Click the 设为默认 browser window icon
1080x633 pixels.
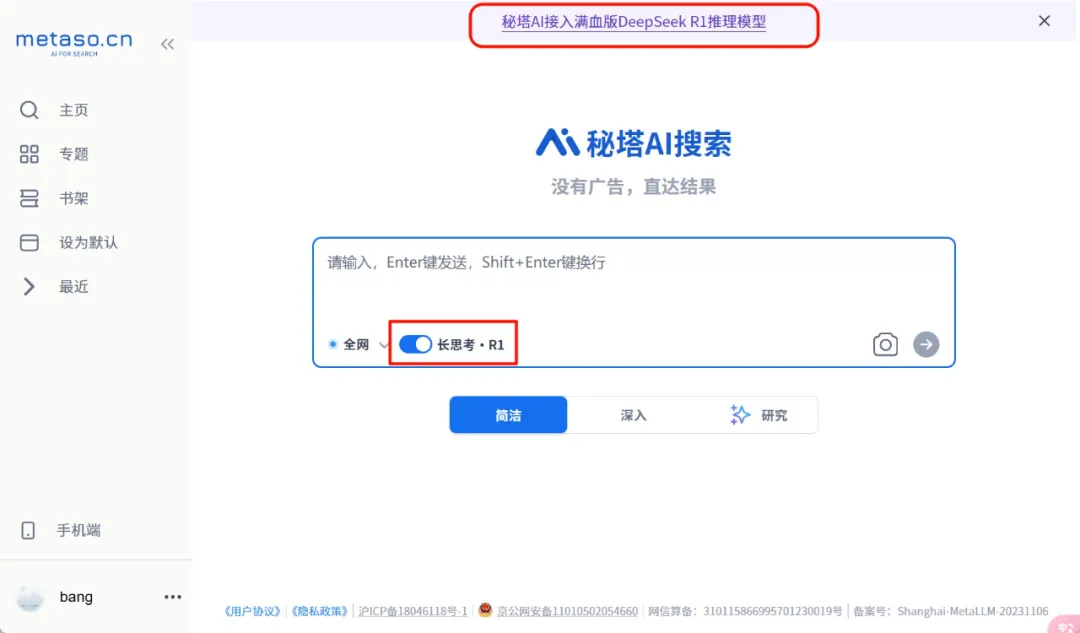(x=29, y=242)
